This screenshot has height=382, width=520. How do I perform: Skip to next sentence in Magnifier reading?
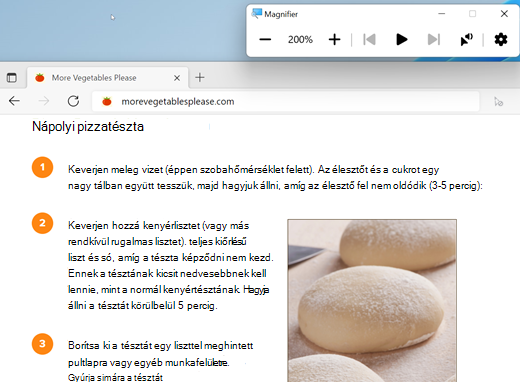[x=433, y=40]
